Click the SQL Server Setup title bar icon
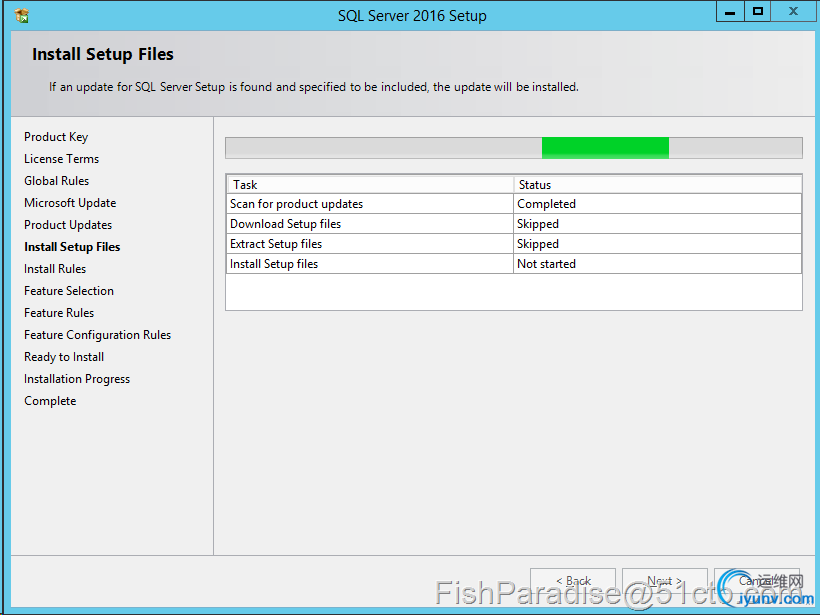The height and width of the screenshot is (615, 820). (22, 16)
